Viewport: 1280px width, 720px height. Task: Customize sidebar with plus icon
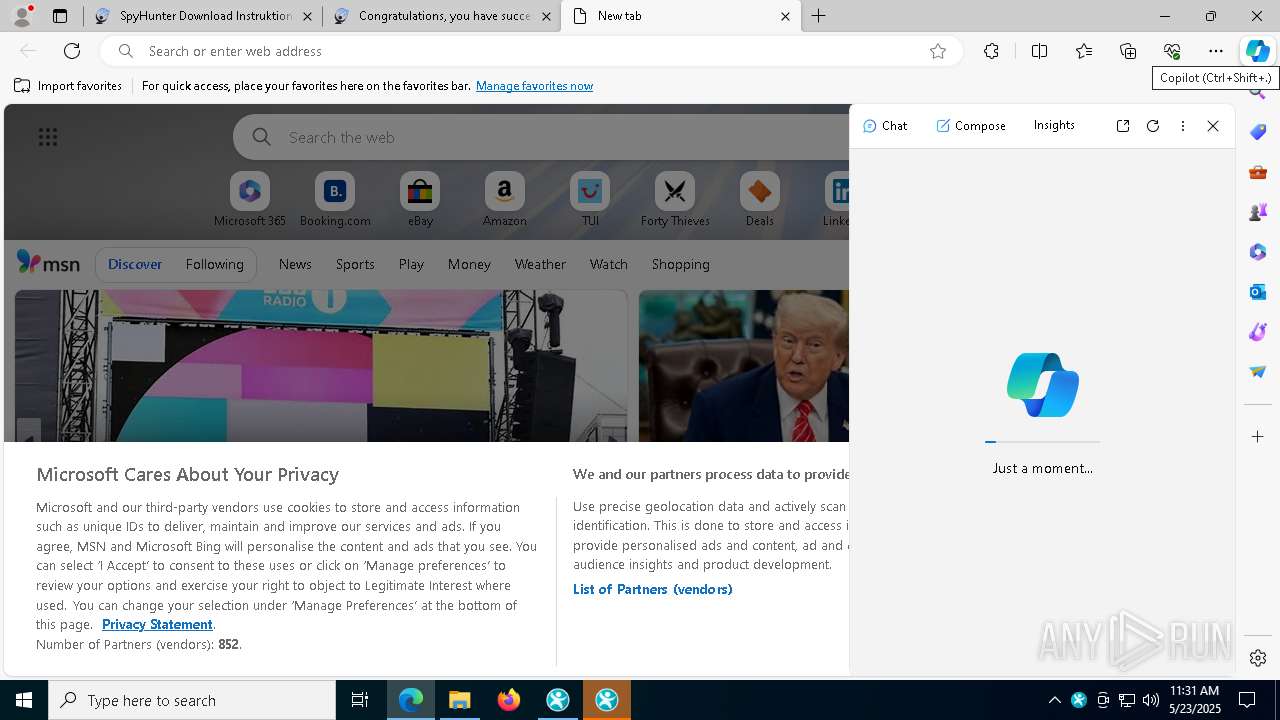(x=1258, y=437)
